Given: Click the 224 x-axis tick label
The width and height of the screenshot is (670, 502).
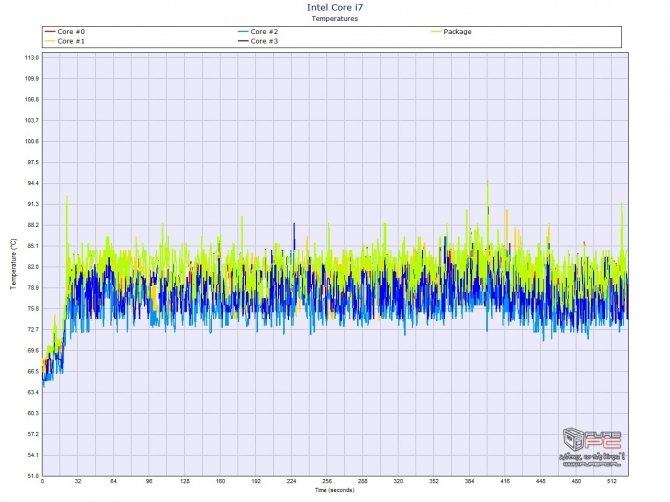Looking at the screenshot, I should click(291, 481).
